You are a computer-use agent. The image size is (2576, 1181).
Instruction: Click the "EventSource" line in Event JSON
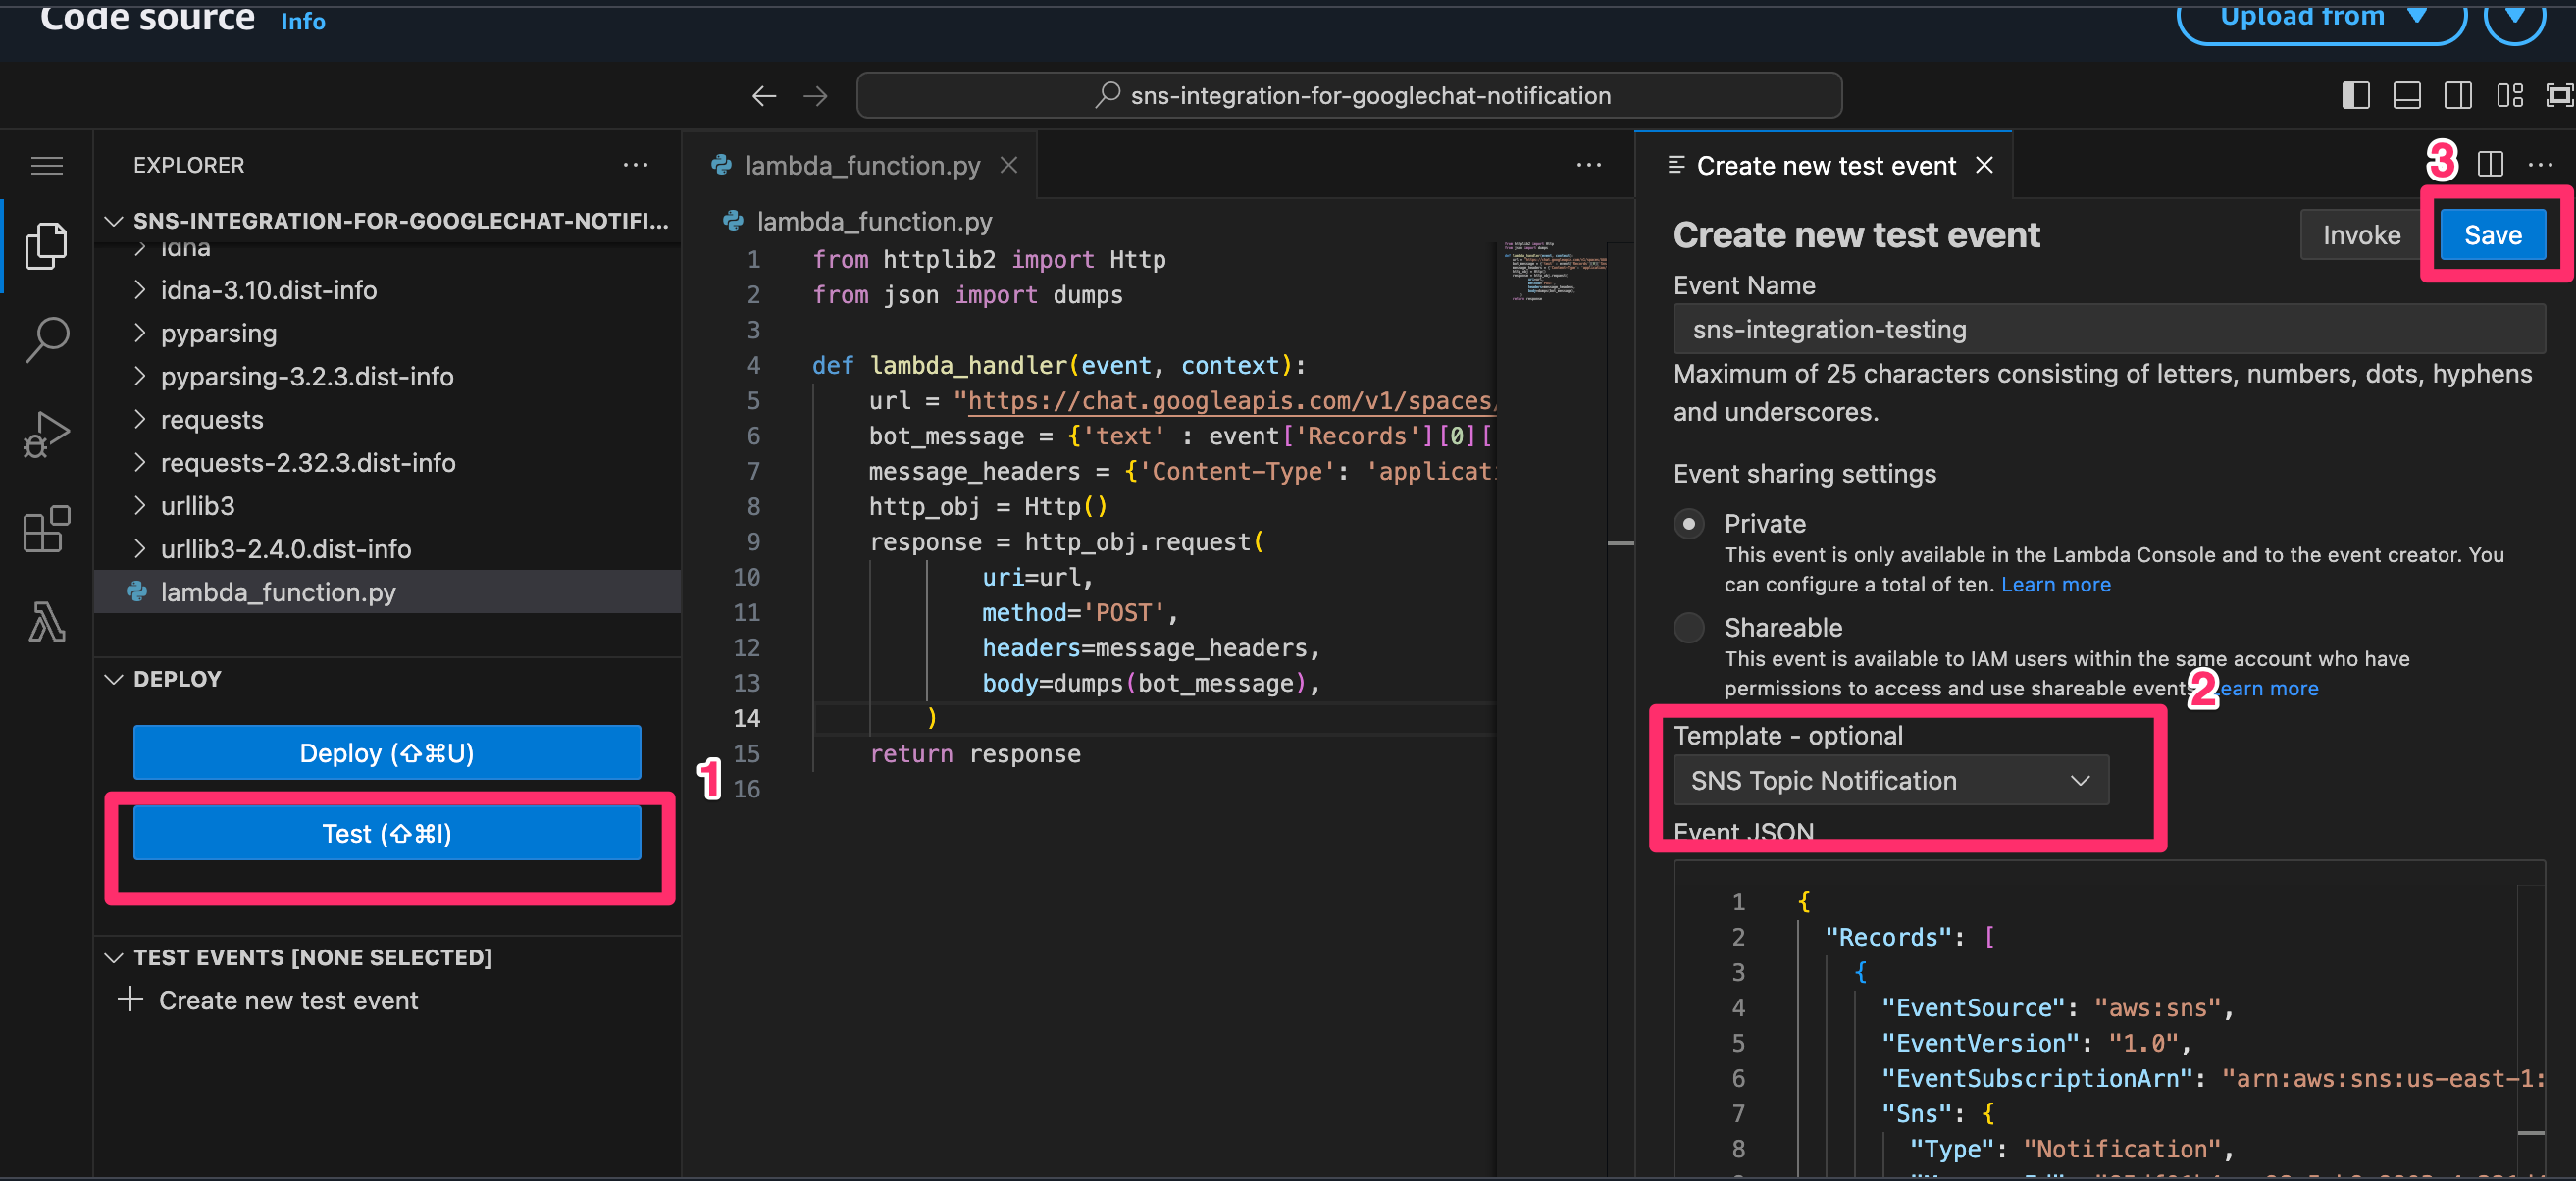[2057, 1007]
